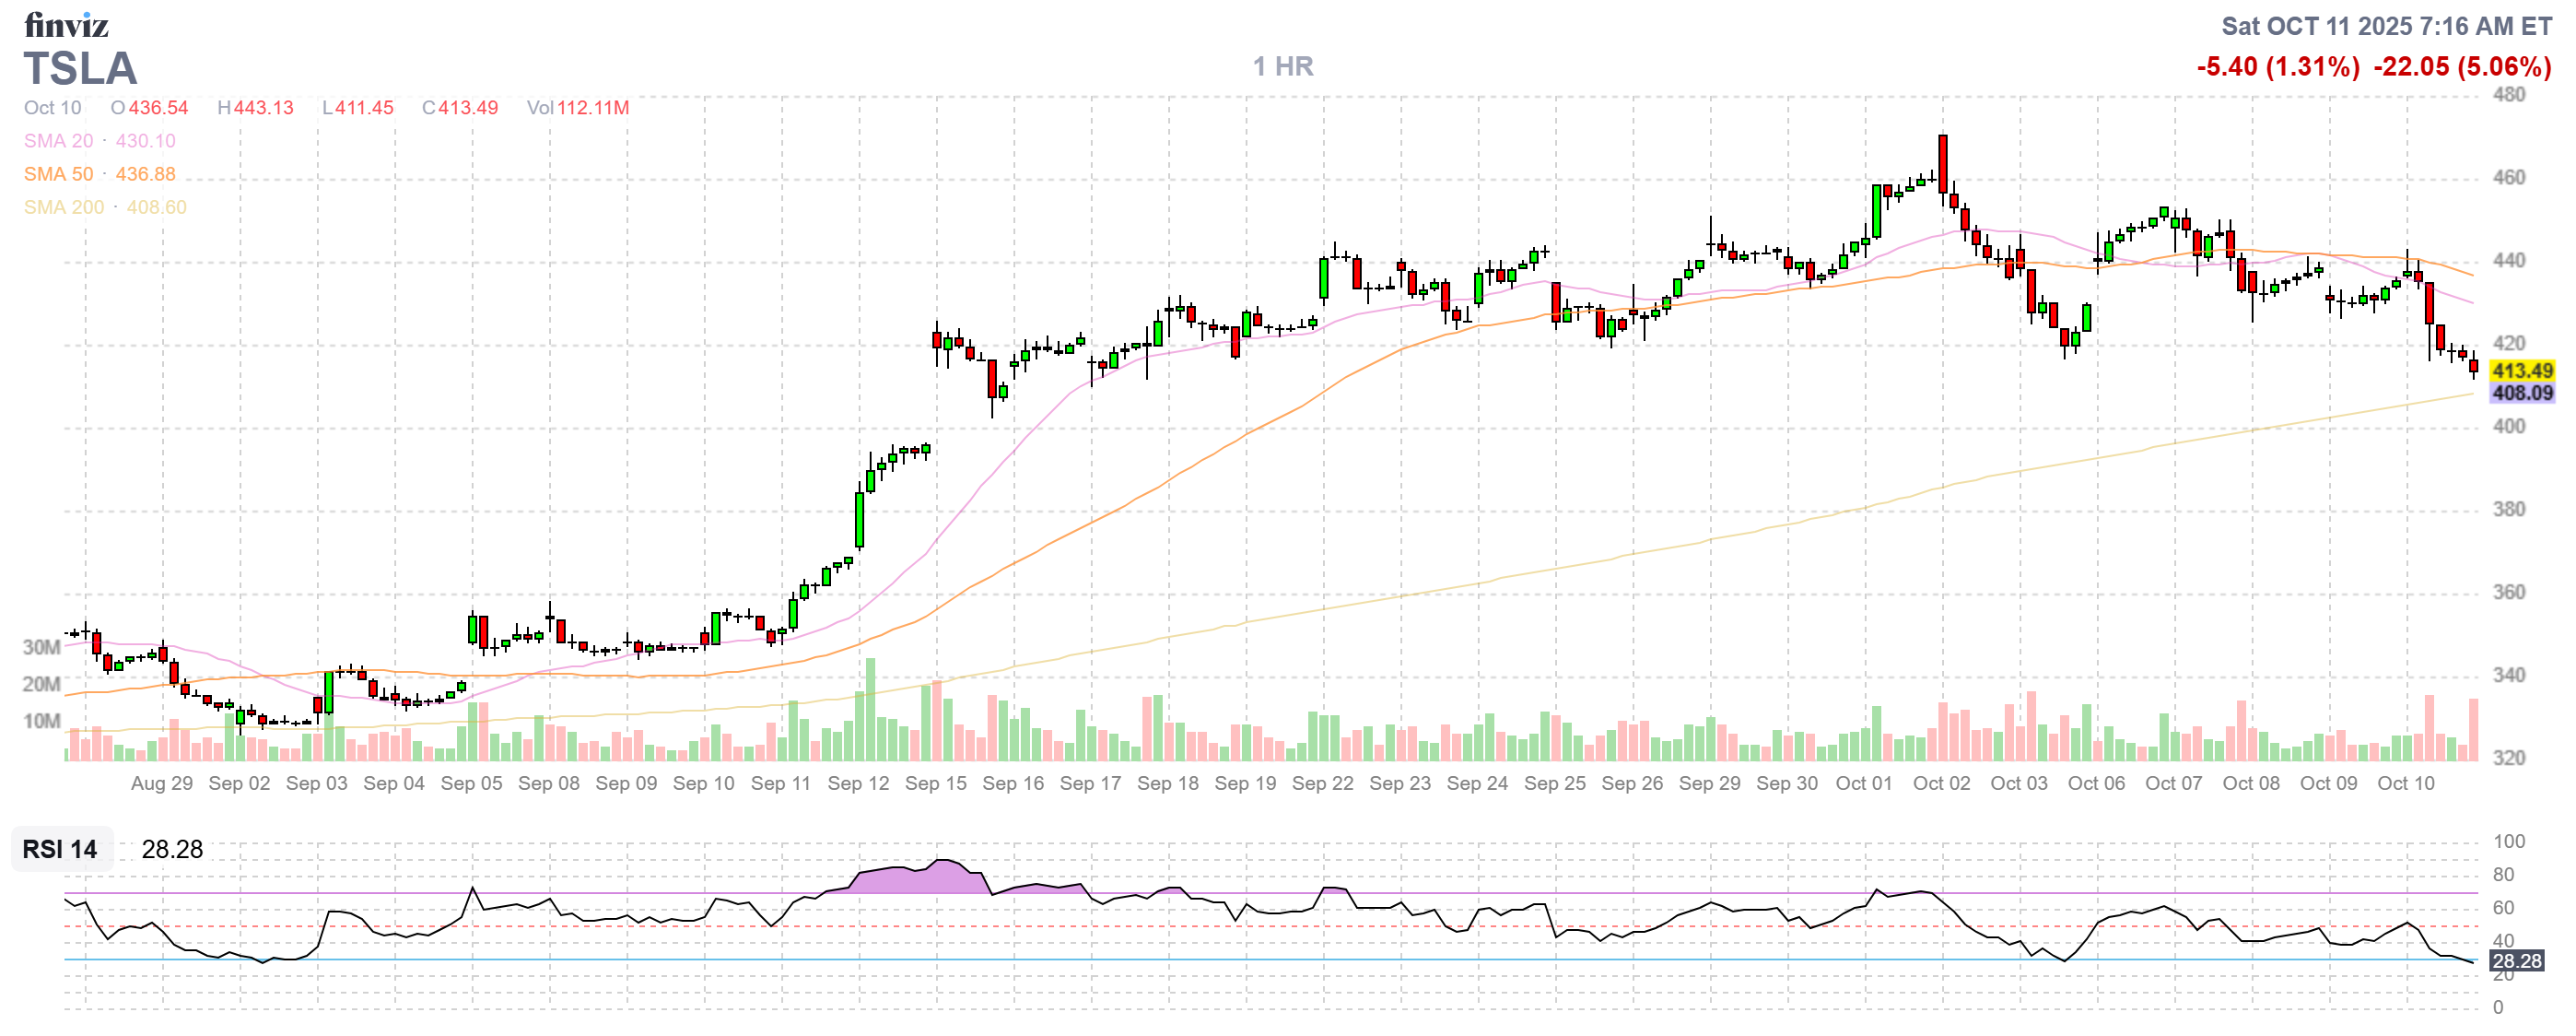Click the yellow 413.49 current price tag
The image size is (2576, 1036).
(x=2521, y=371)
